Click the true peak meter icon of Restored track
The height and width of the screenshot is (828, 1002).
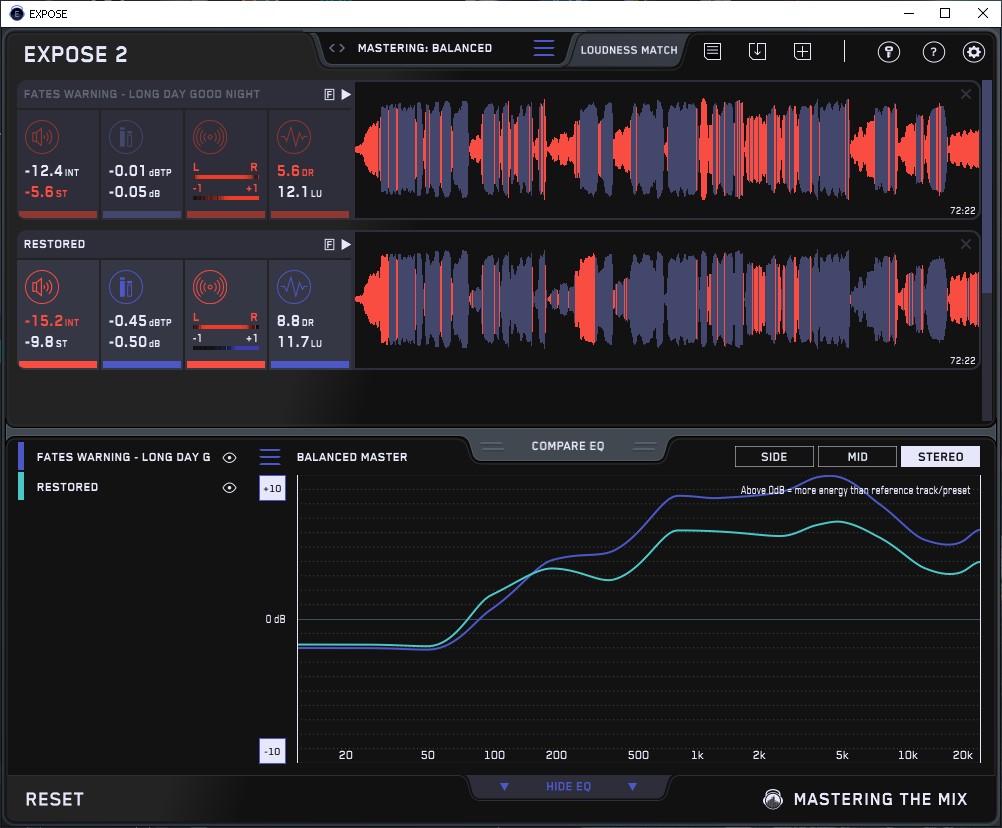pyautogui.click(x=126, y=287)
